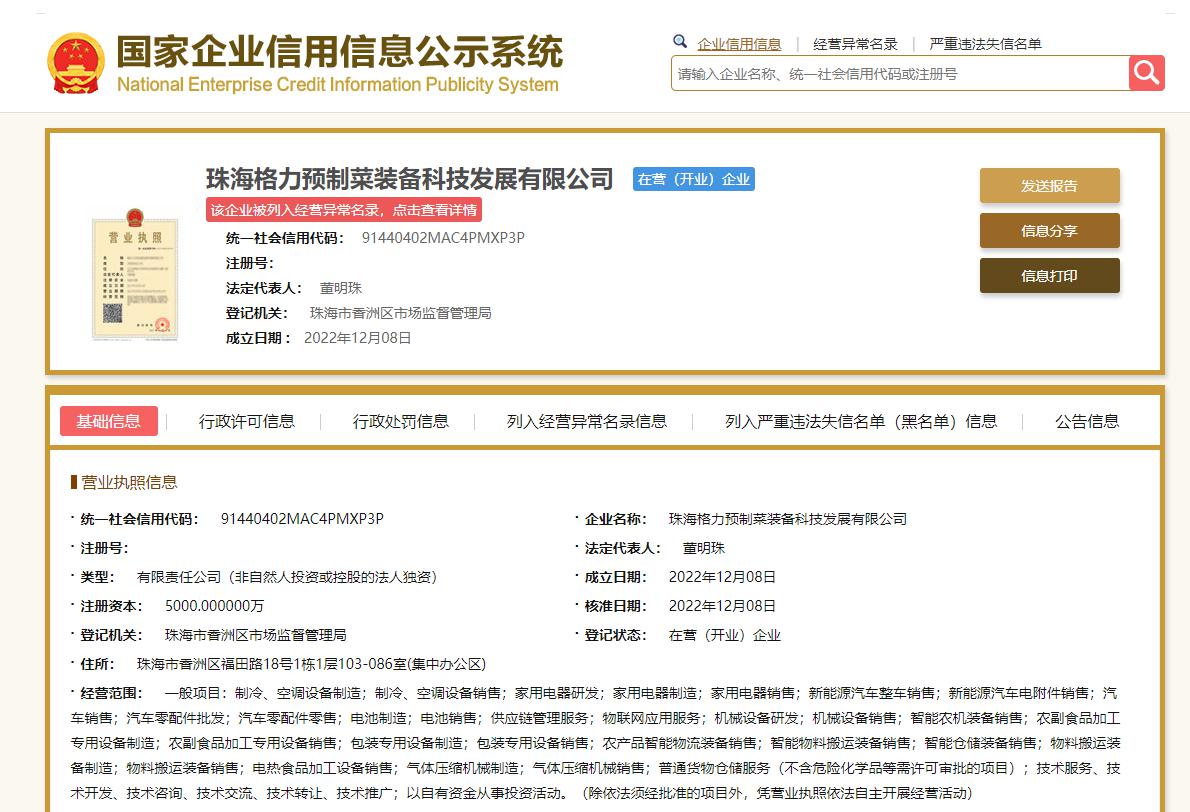Click the 核准日期 value 2022年12月08日

(x=722, y=606)
